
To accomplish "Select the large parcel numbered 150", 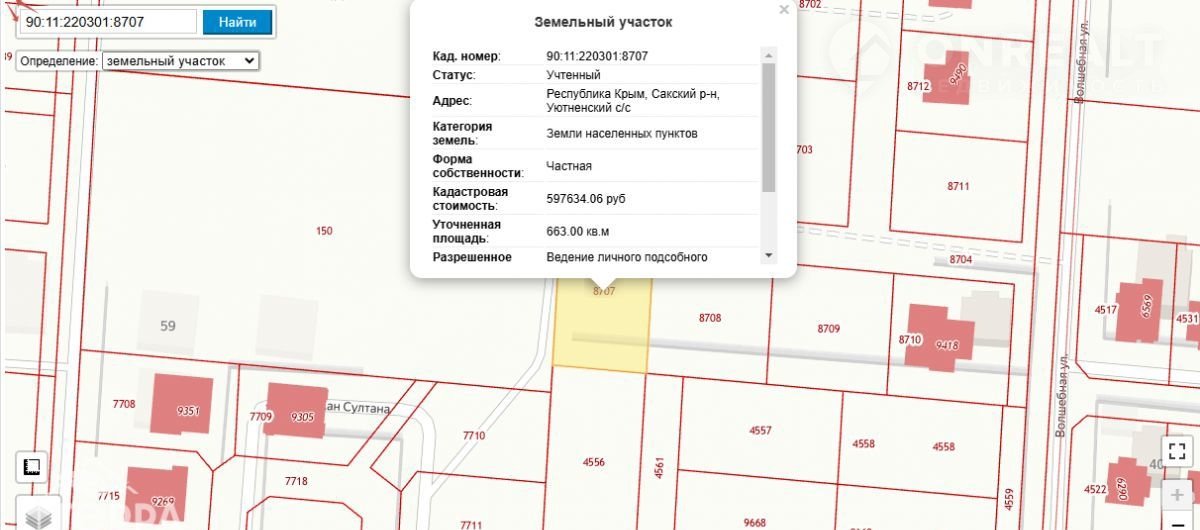I will point(323,231).
